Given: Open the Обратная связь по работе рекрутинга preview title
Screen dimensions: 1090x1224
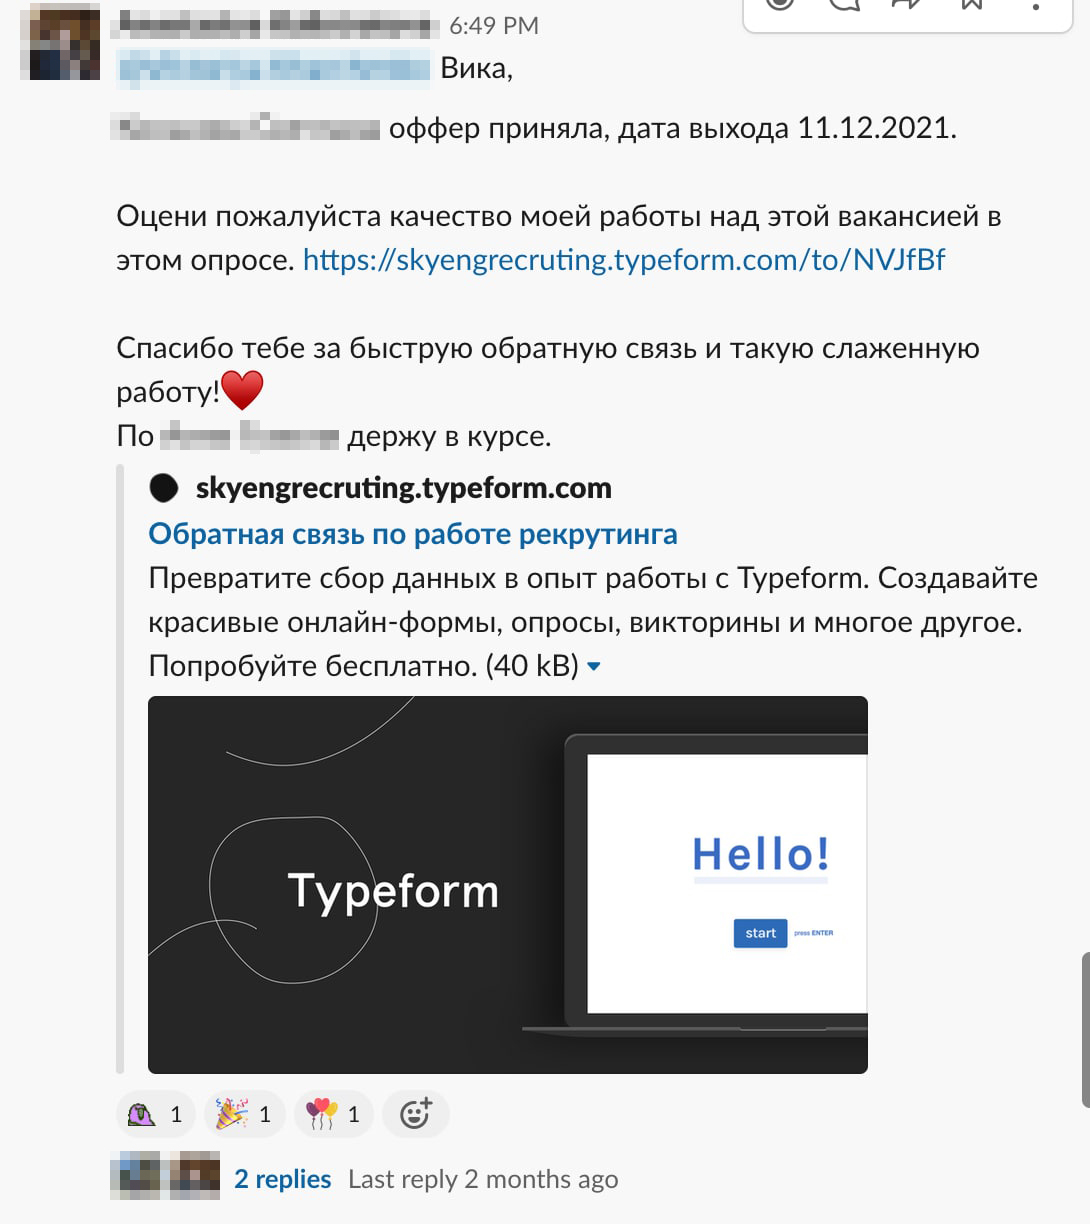Looking at the screenshot, I should click(x=413, y=534).
